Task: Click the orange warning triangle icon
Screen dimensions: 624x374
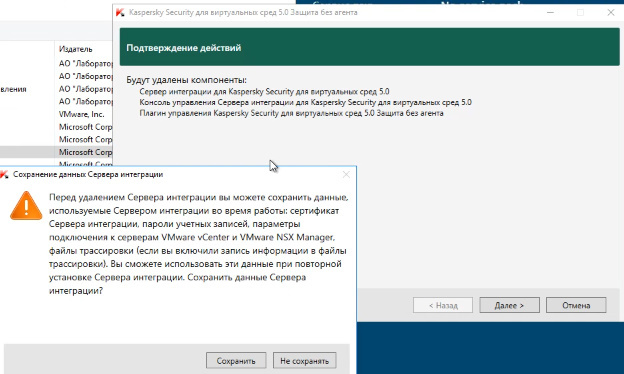Action: coord(26,206)
